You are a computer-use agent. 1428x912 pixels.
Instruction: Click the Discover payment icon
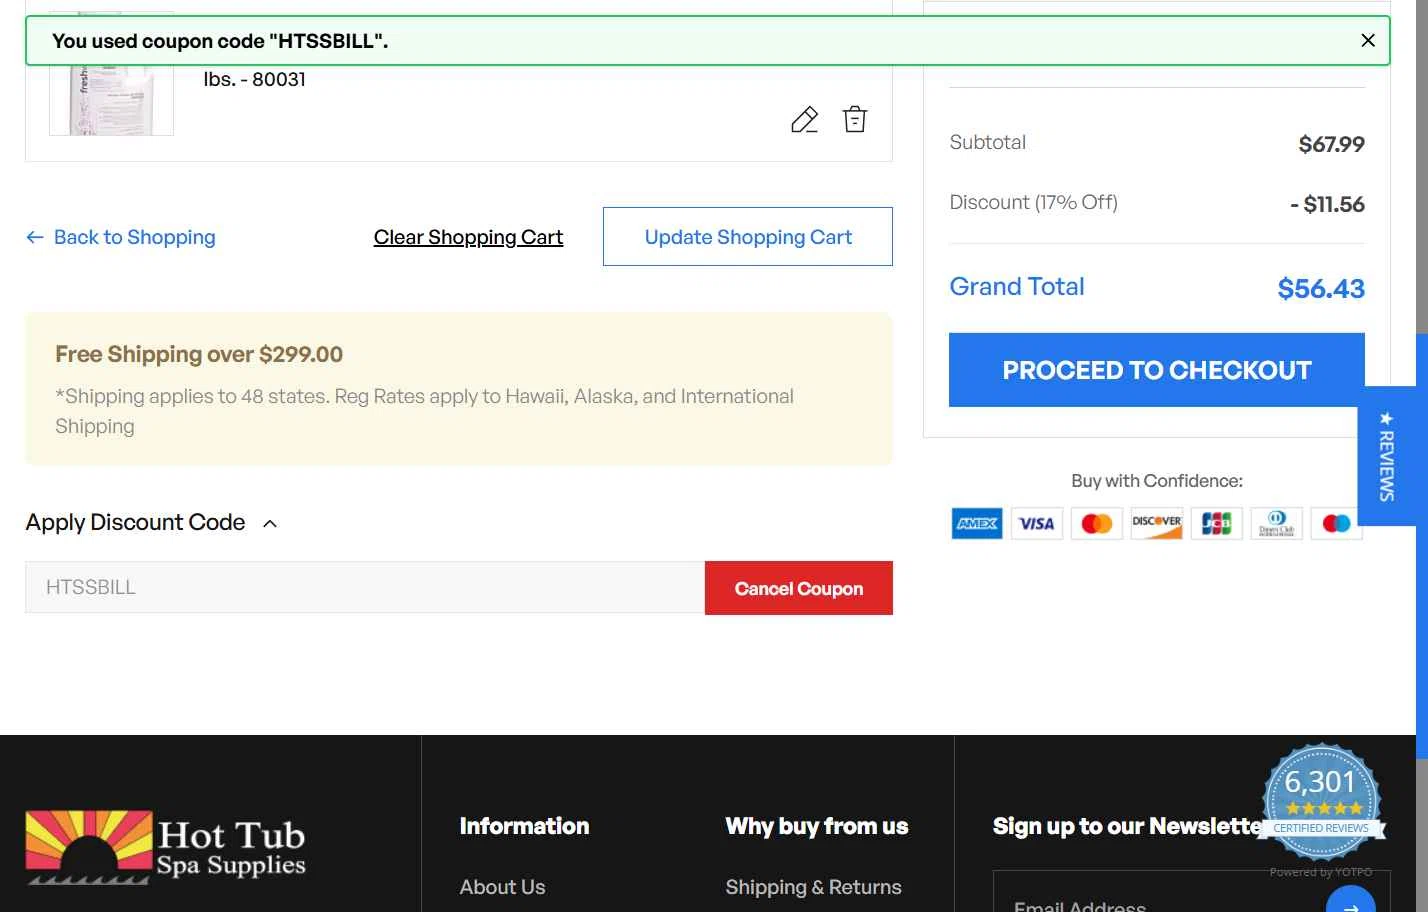pos(1157,523)
